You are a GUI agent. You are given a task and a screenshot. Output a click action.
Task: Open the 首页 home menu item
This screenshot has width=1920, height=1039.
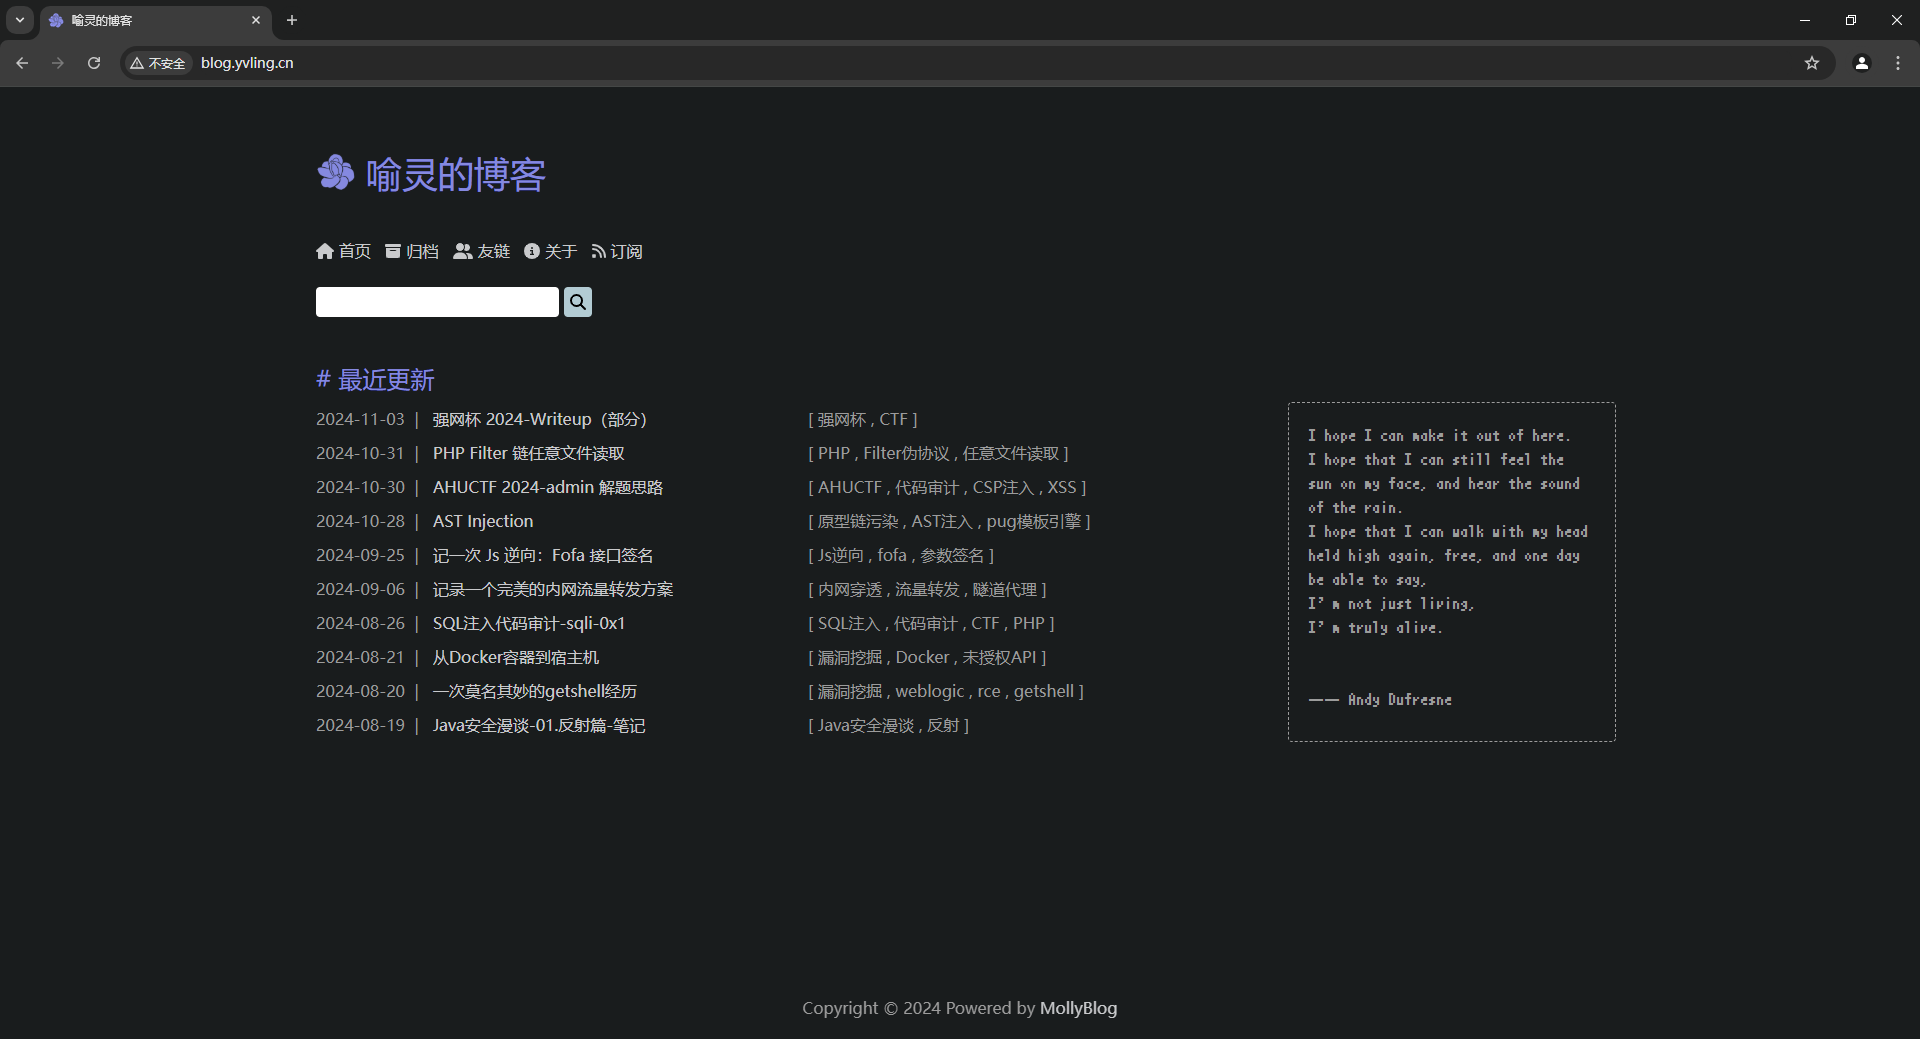point(344,251)
